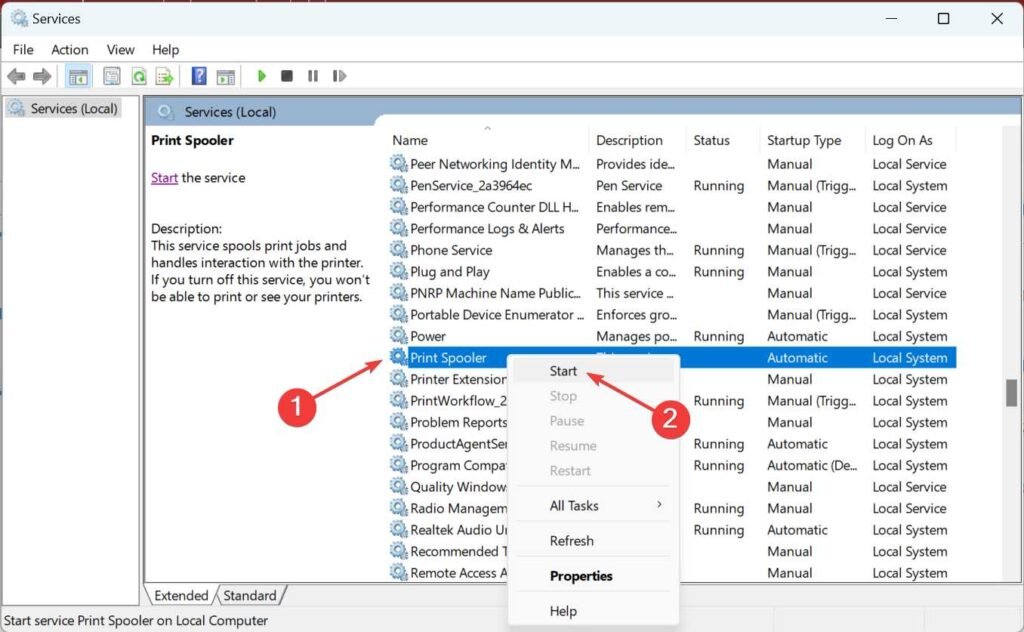Image resolution: width=1024 pixels, height=632 pixels.
Task: Click the sort arrow above the Name column
Action: pos(488,127)
